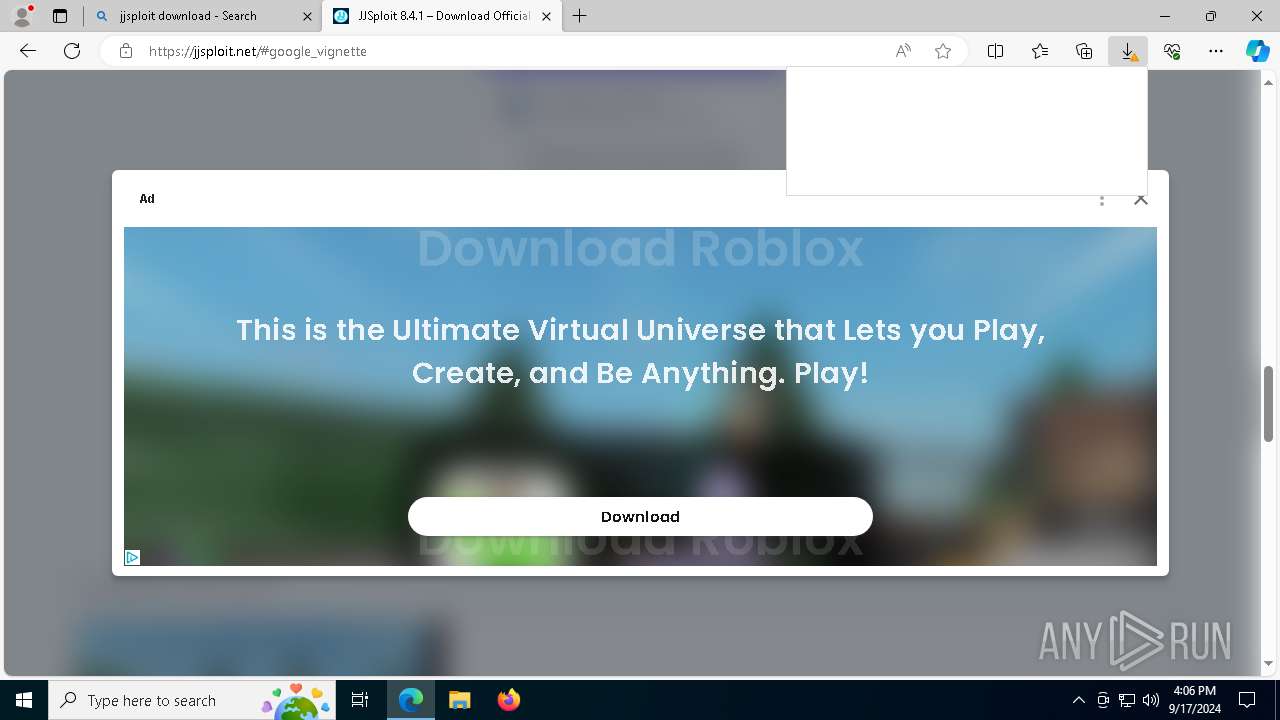This screenshot has height=720, width=1280.
Task: Click the ad headline text
Action: (640, 351)
